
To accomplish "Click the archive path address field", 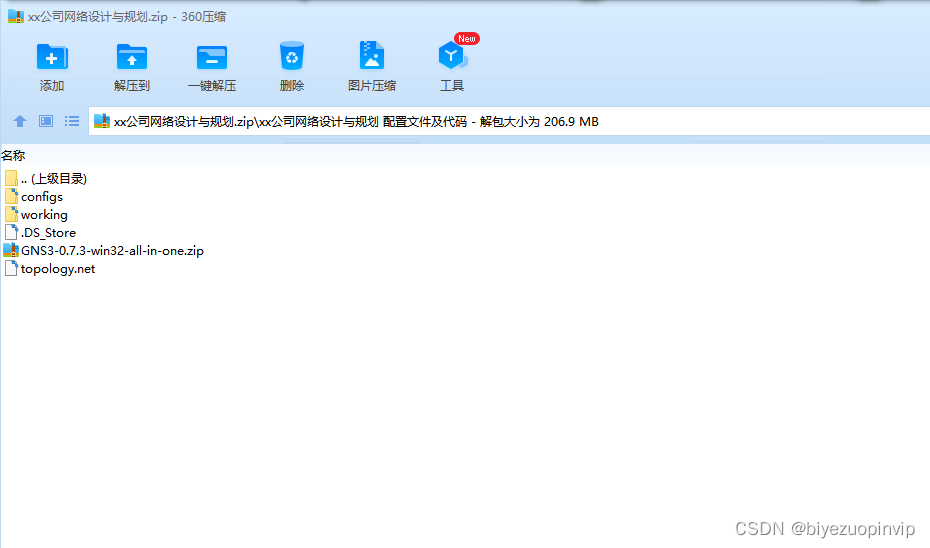I will pyautogui.click(x=509, y=122).
